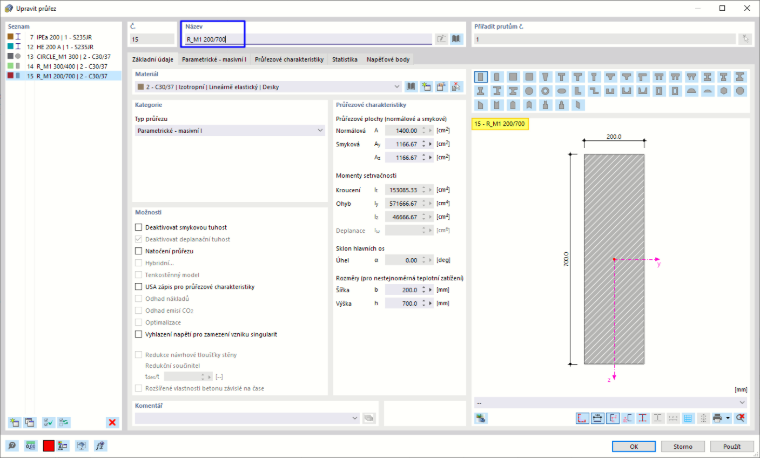
Task: Enable Vyhlazení napětí pro zamezení vzniku singularit
Action: pos(139,334)
